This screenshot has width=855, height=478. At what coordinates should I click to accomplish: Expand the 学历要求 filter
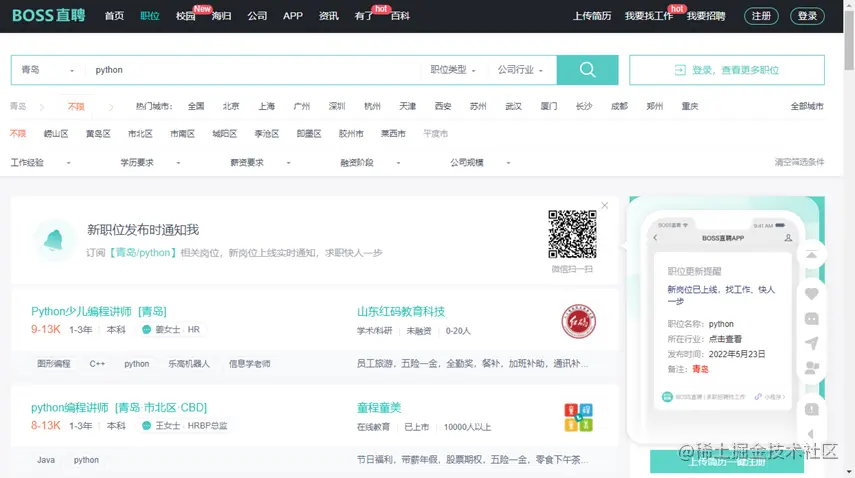tap(150, 162)
